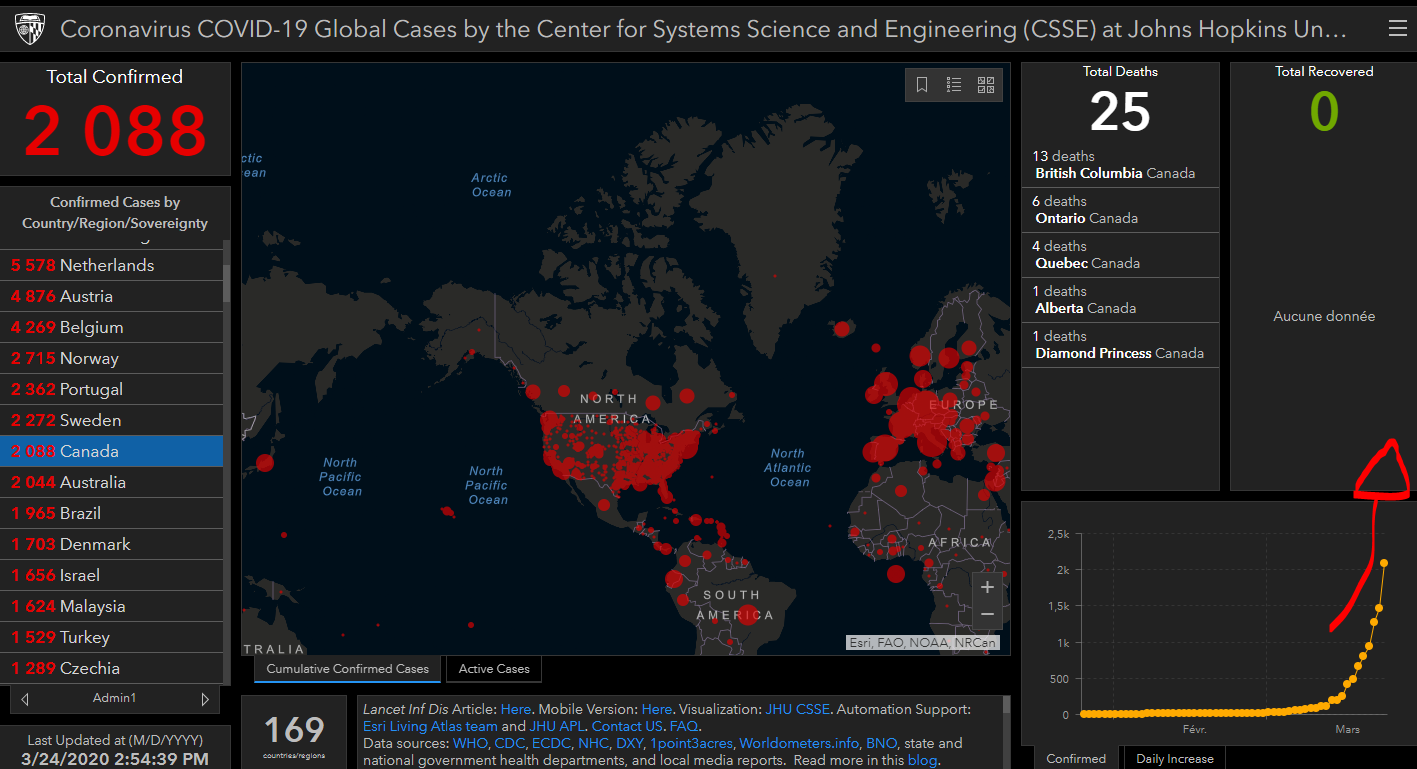Screen dimensions: 1417x769
Task: Zoom in on the map
Action: (x=987, y=587)
